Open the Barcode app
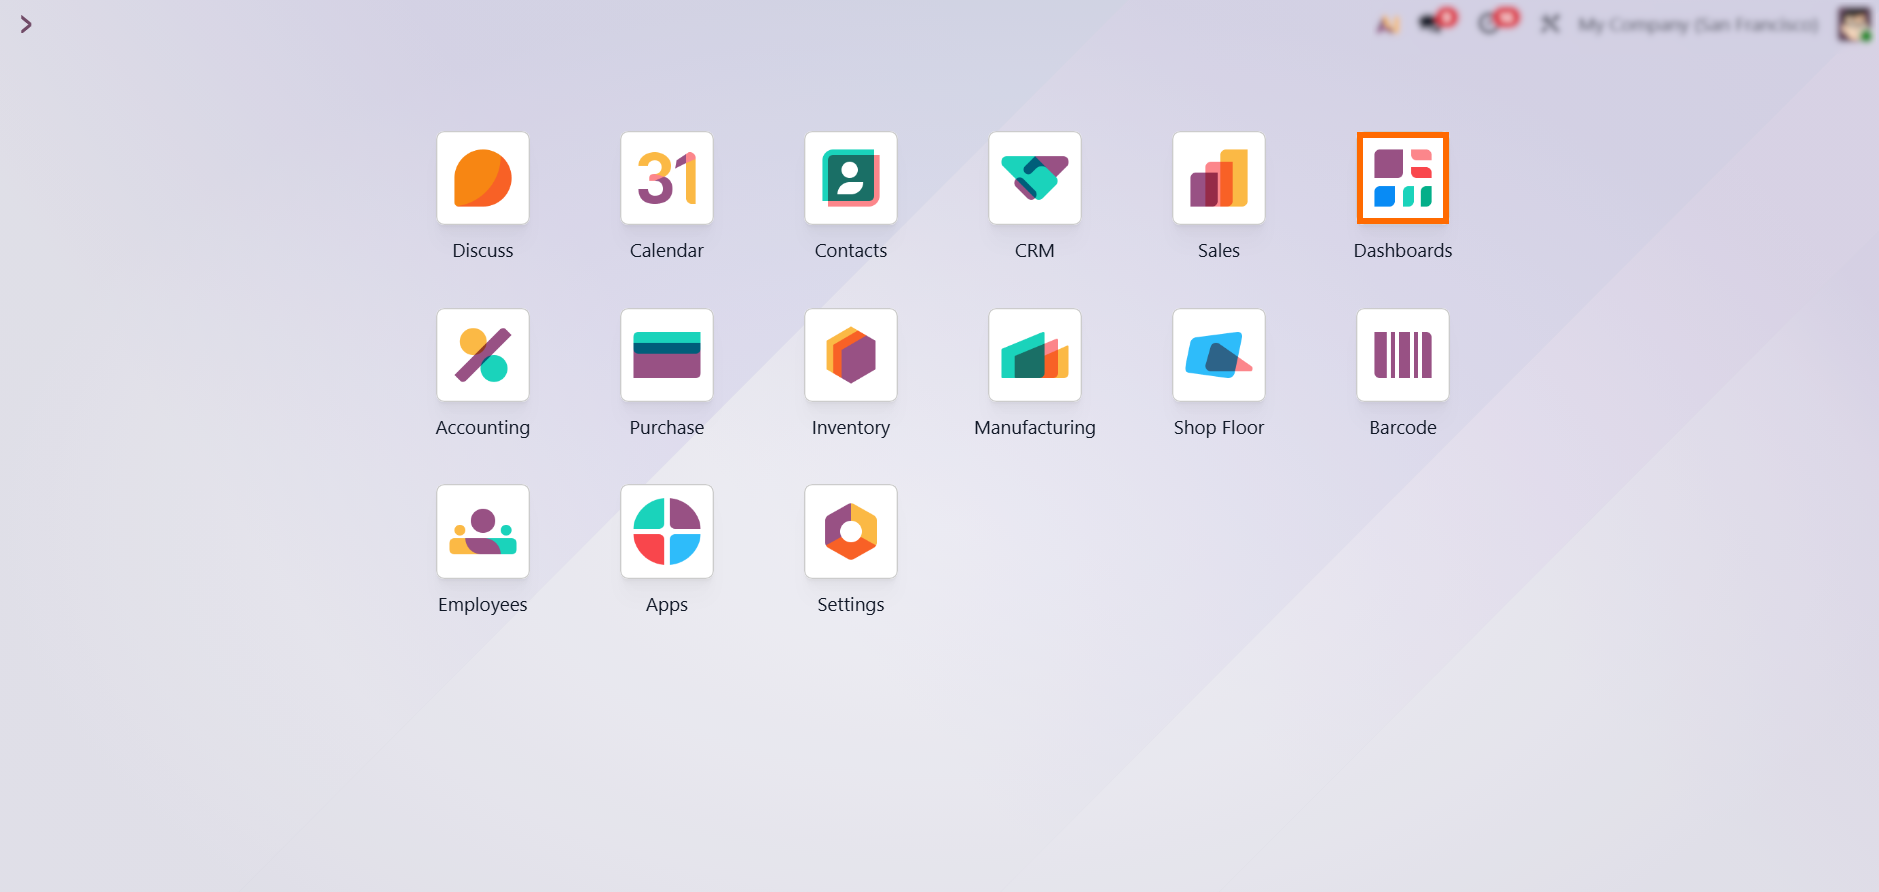1879x892 pixels. [x=1402, y=356]
